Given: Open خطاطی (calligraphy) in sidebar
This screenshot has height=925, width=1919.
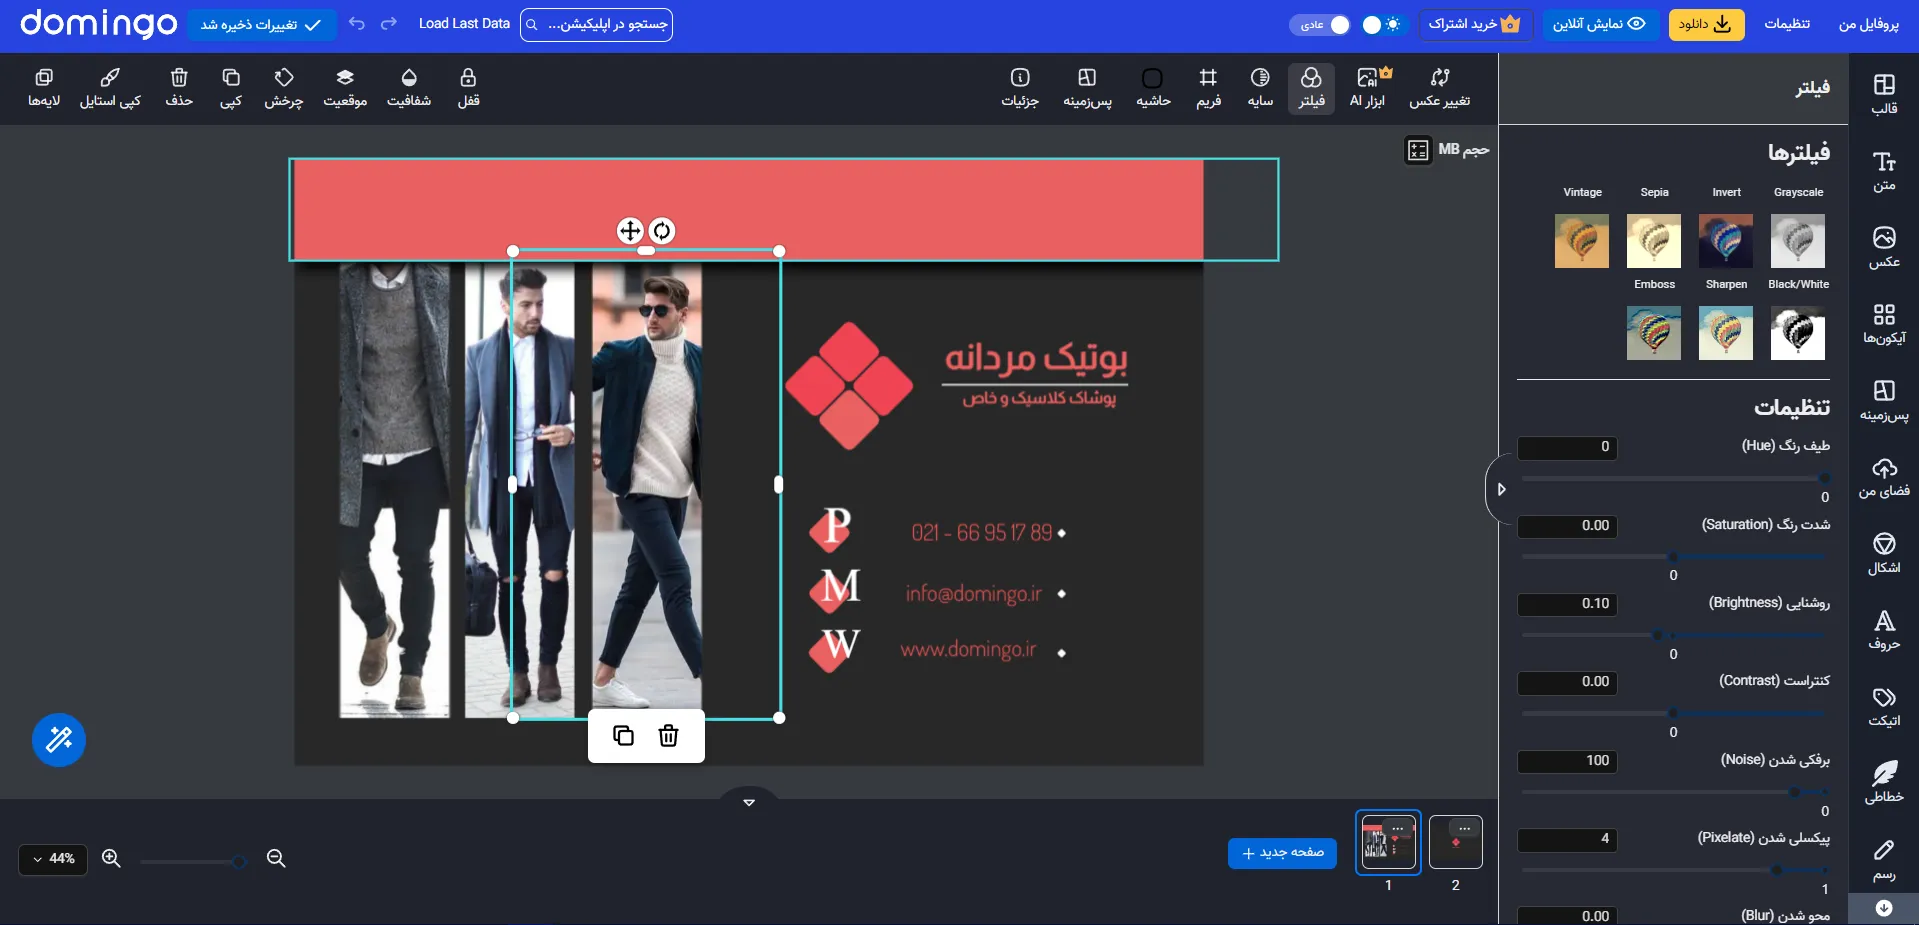Looking at the screenshot, I should pos(1884,782).
